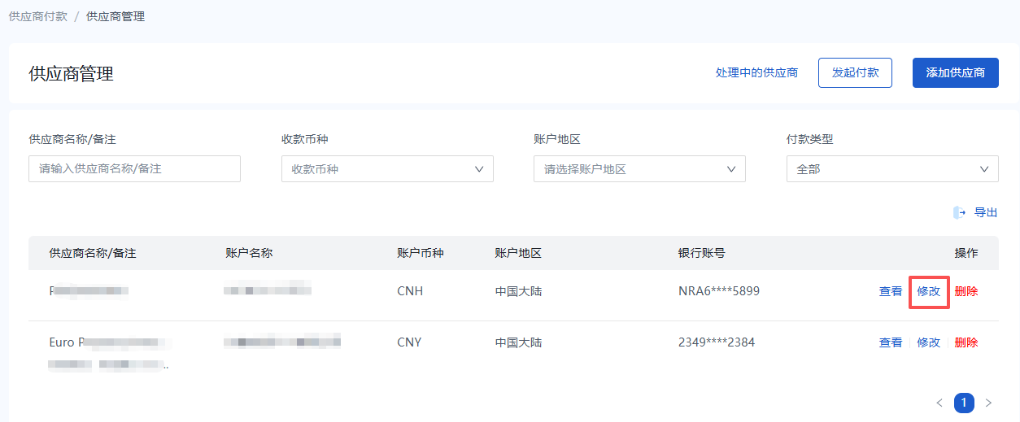This screenshot has width=1020, height=422.
Task: Click bank account 2349****2384
Action: tap(716, 342)
